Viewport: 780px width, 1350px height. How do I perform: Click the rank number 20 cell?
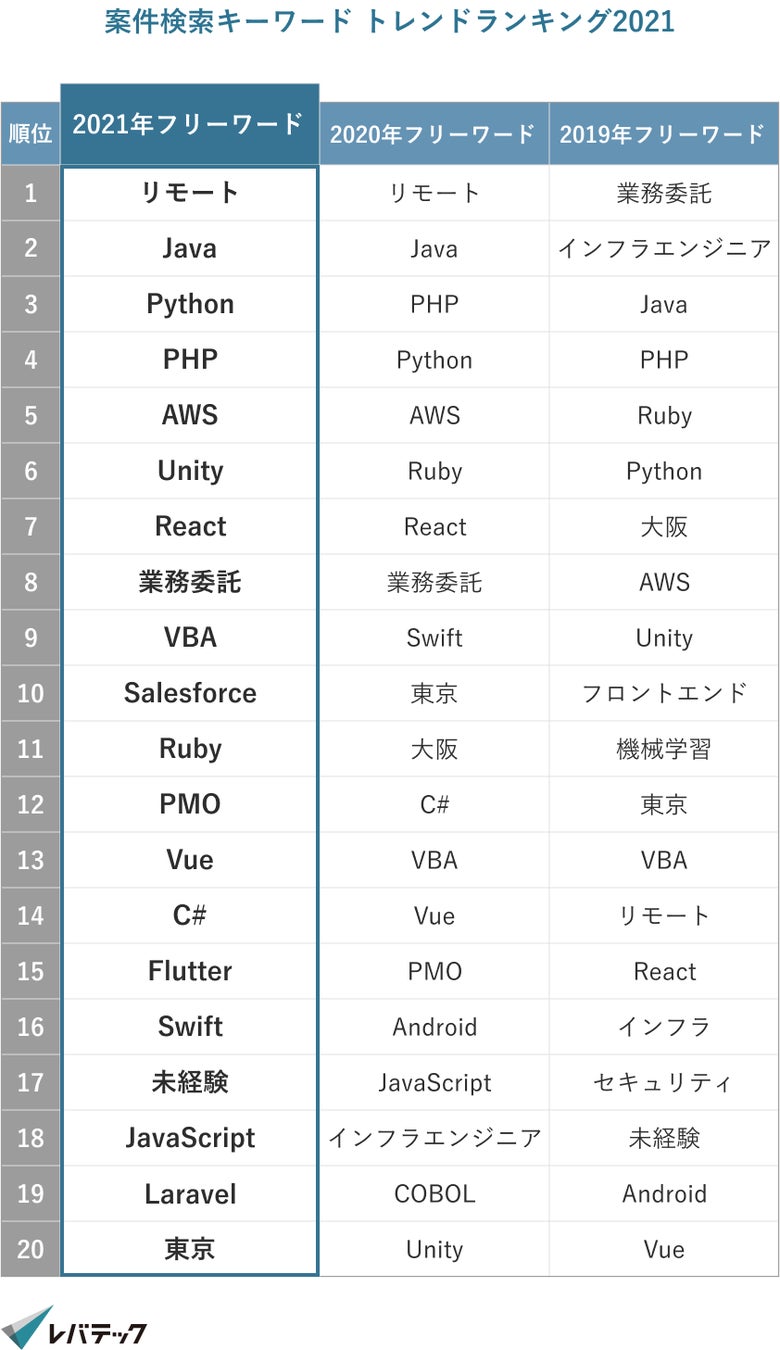[30, 1249]
